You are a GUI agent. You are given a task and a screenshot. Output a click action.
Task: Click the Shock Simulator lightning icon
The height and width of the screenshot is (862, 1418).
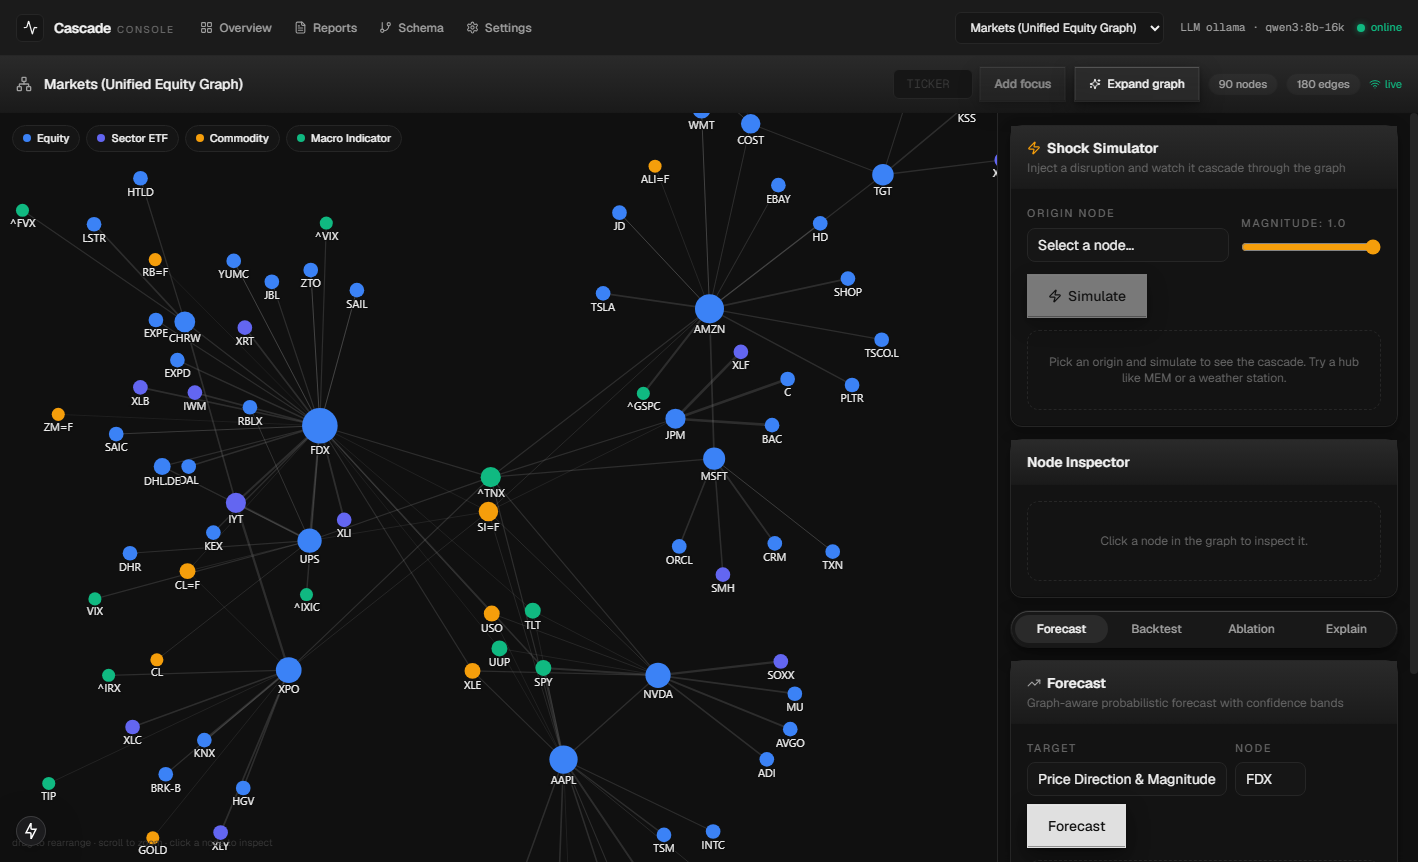[1034, 148]
